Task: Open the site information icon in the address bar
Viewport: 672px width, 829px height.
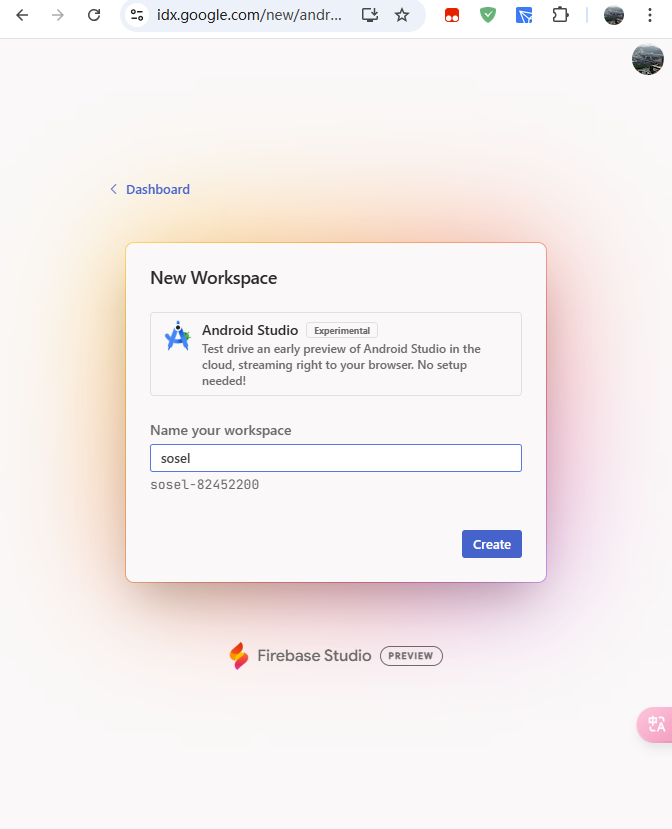Action: pyautogui.click(x=137, y=15)
